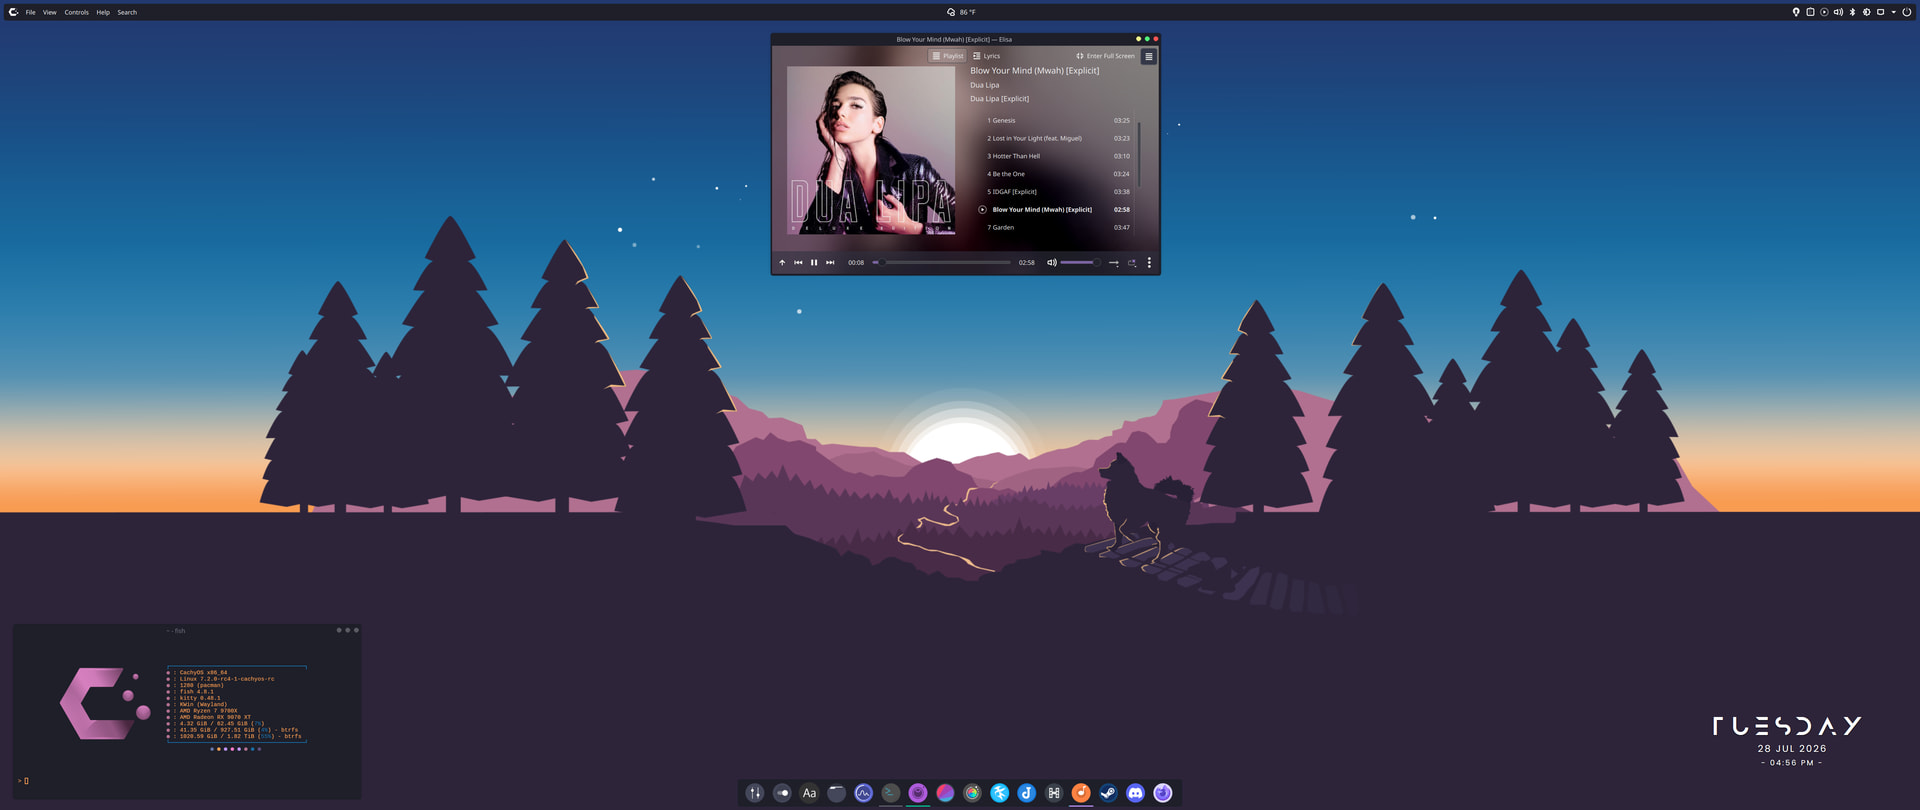Screen dimensions: 1920x810
Task: Open the blue J music note dock icon
Action: [x=1027, y=793]
